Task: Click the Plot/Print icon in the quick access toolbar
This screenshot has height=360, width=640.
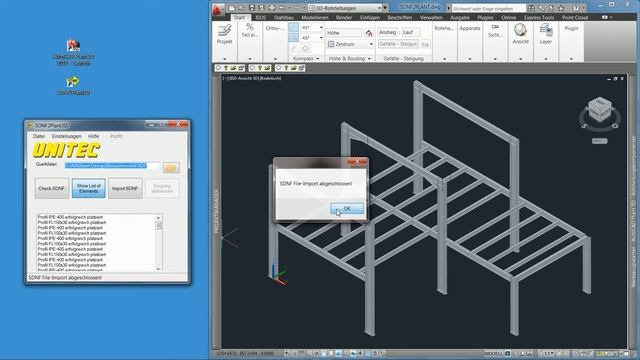Action: pyautogui.click(x=271, y=8)
